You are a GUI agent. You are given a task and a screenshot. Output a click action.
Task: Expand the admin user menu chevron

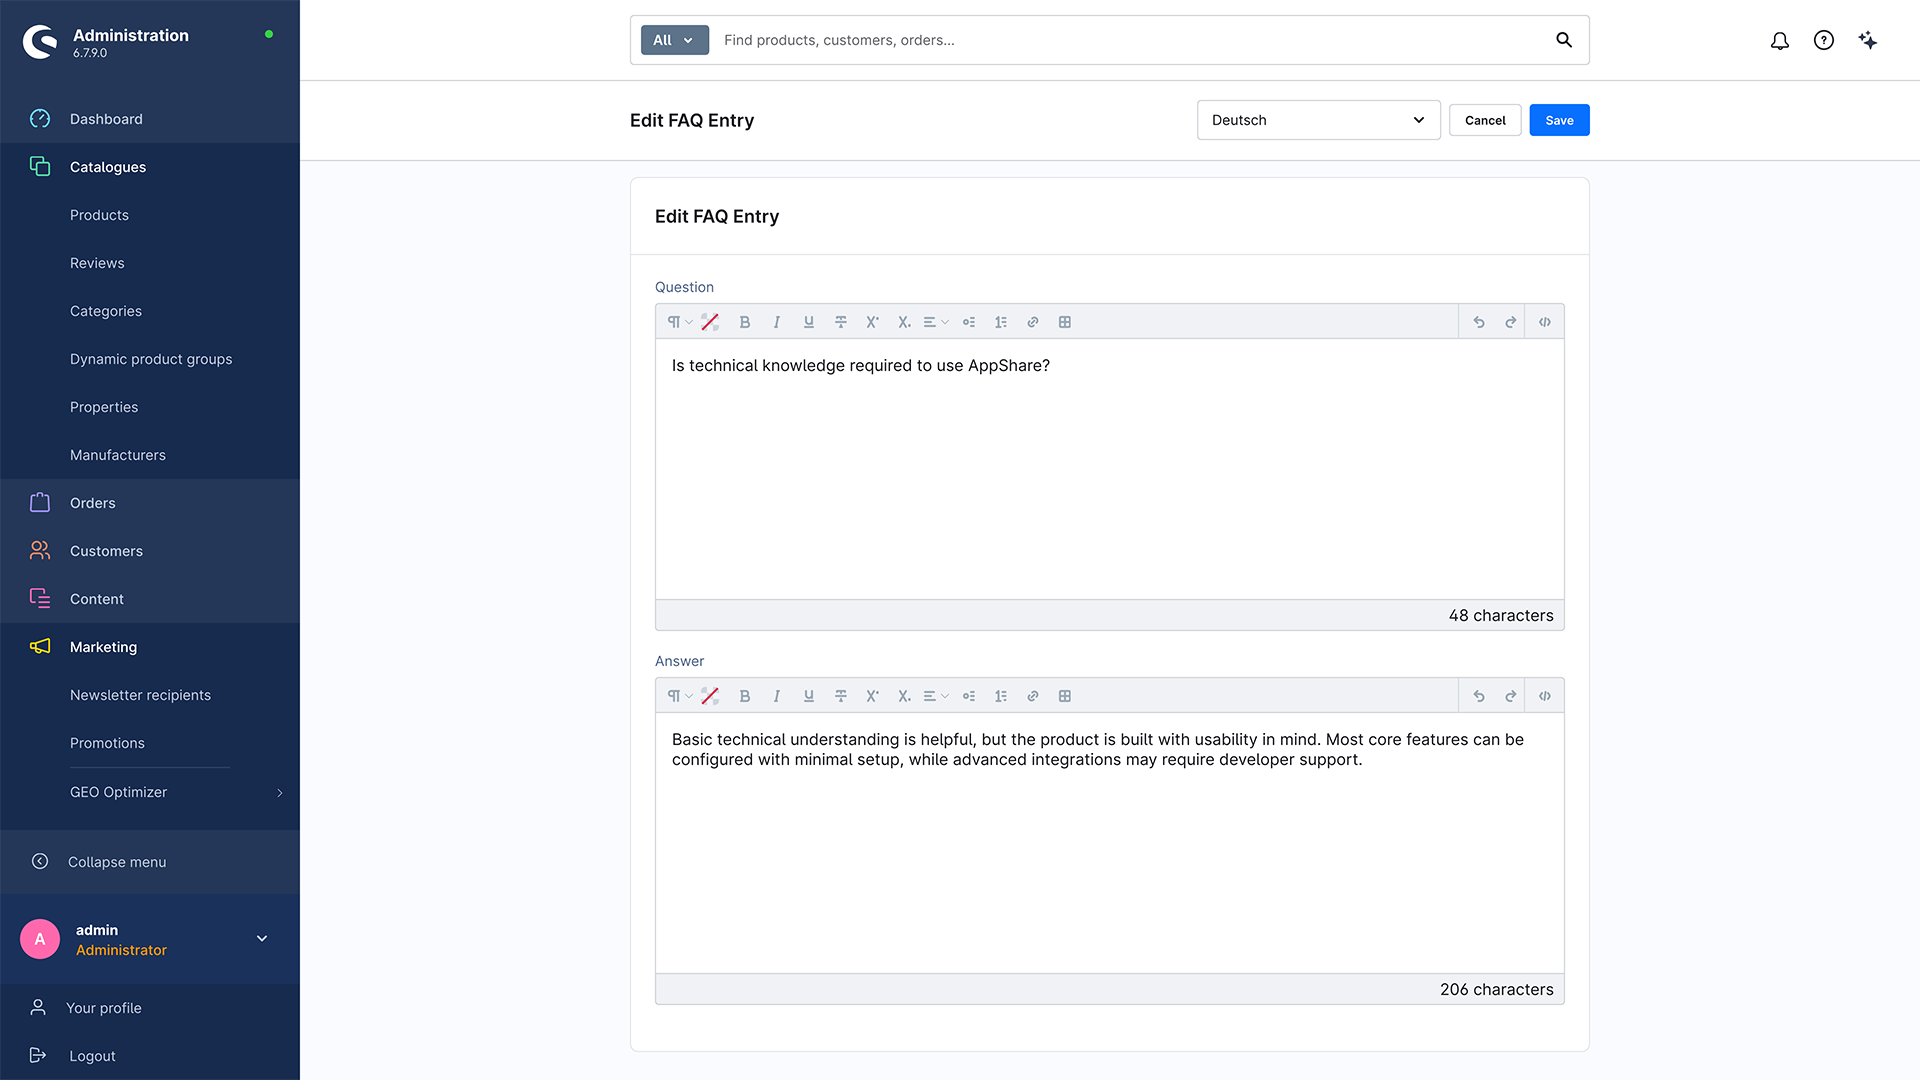pyautogui.click(x=262, y=938)
